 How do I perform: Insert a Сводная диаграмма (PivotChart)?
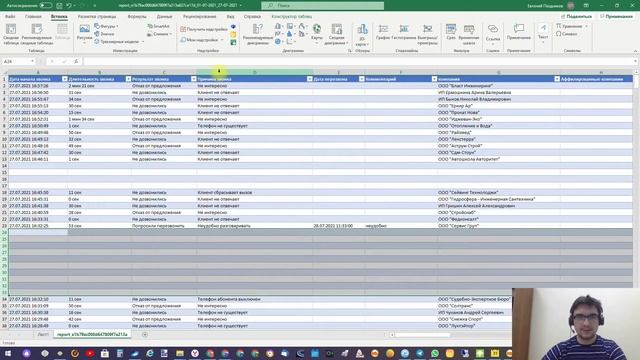coord(337,34)
